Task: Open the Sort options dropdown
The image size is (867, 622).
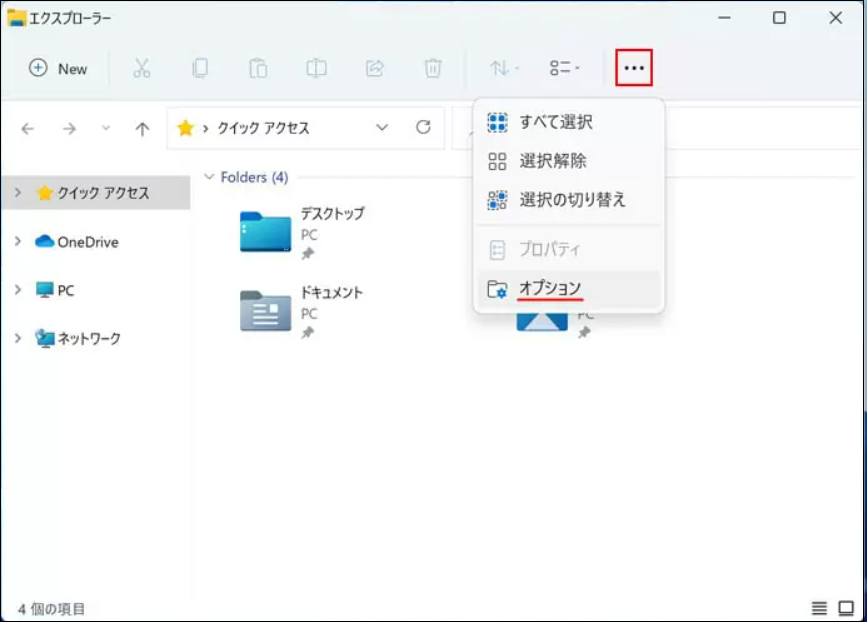Action: click(x=504, y=68)
